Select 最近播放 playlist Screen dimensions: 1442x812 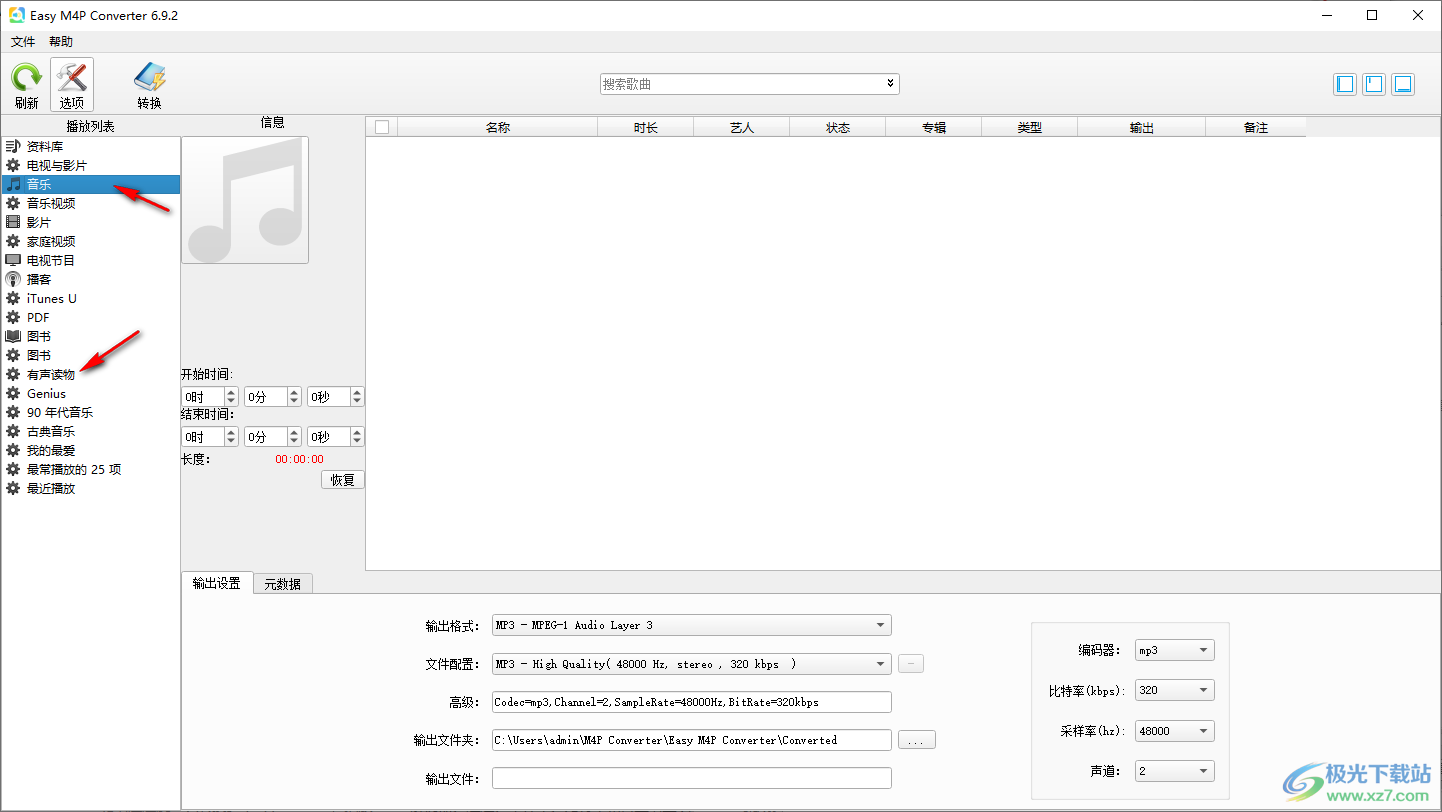coord(91,488)
